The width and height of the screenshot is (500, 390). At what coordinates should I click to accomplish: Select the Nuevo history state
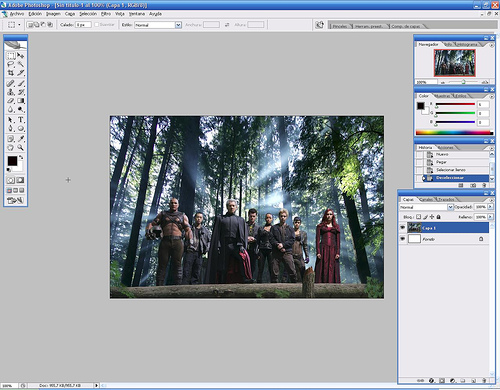(x=457, y=154)
